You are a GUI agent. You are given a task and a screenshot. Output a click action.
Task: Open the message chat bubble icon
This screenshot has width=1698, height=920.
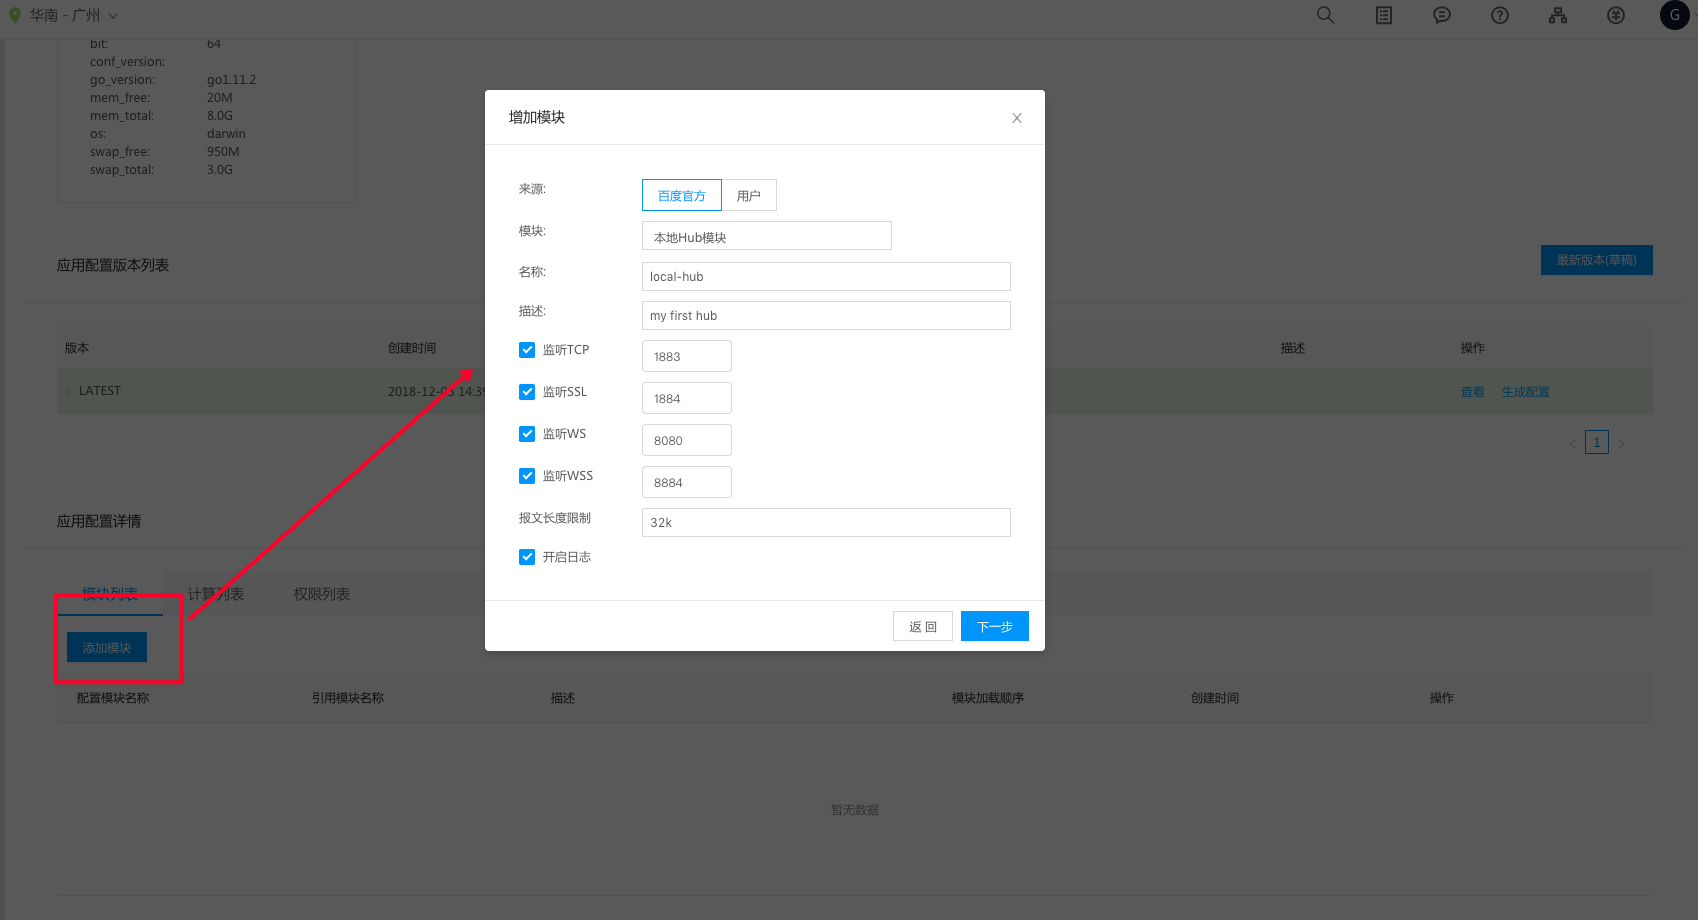1442,15
